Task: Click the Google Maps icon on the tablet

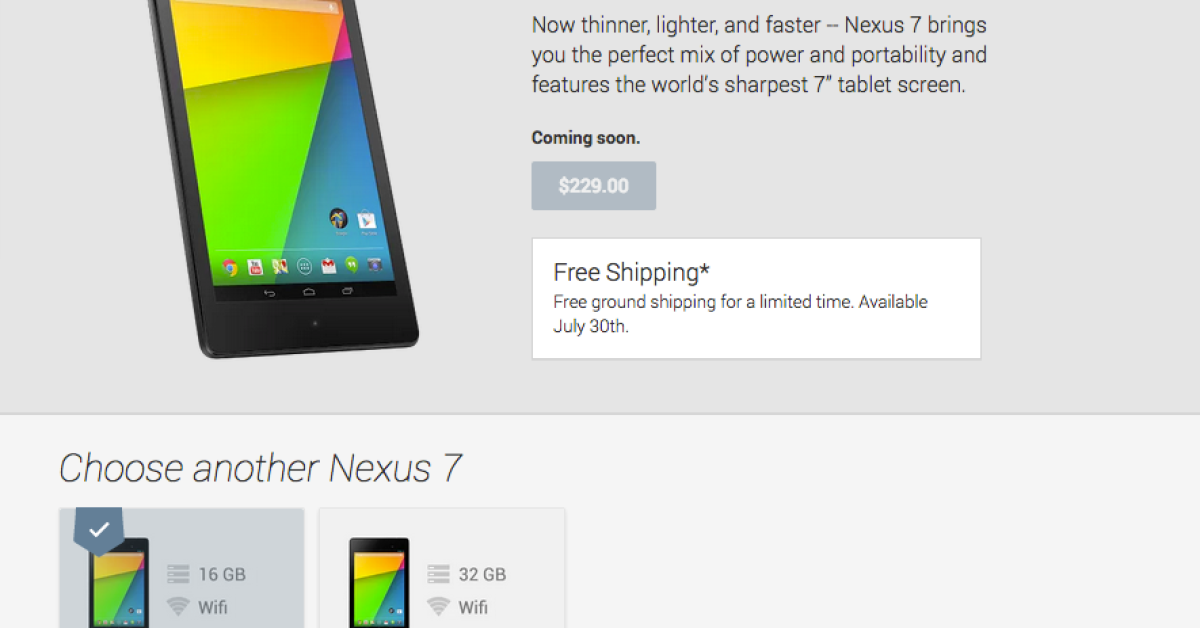Action: point(280,266)
